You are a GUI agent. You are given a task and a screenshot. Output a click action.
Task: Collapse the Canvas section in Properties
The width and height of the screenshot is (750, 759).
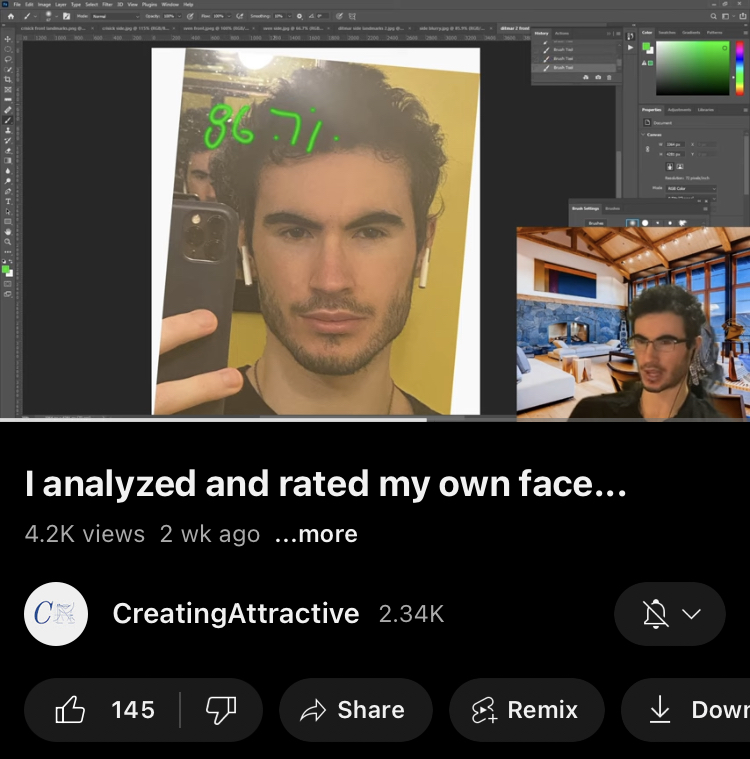coord(643,135)
